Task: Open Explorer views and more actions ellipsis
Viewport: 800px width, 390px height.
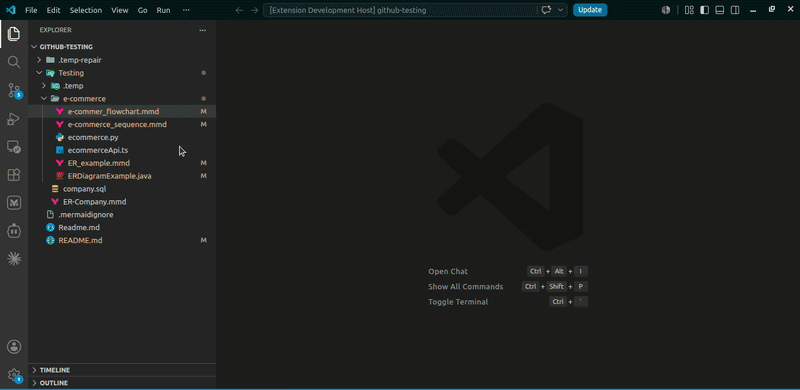Action: tap(203, 30)
